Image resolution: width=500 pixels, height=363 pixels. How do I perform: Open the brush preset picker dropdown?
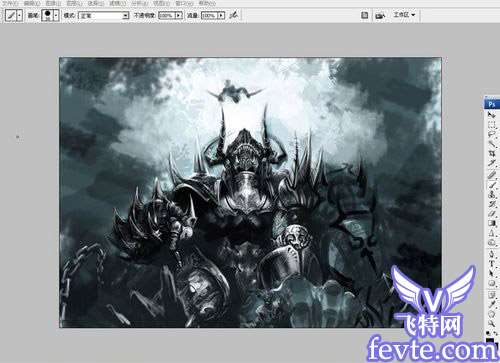click(56, 15)
